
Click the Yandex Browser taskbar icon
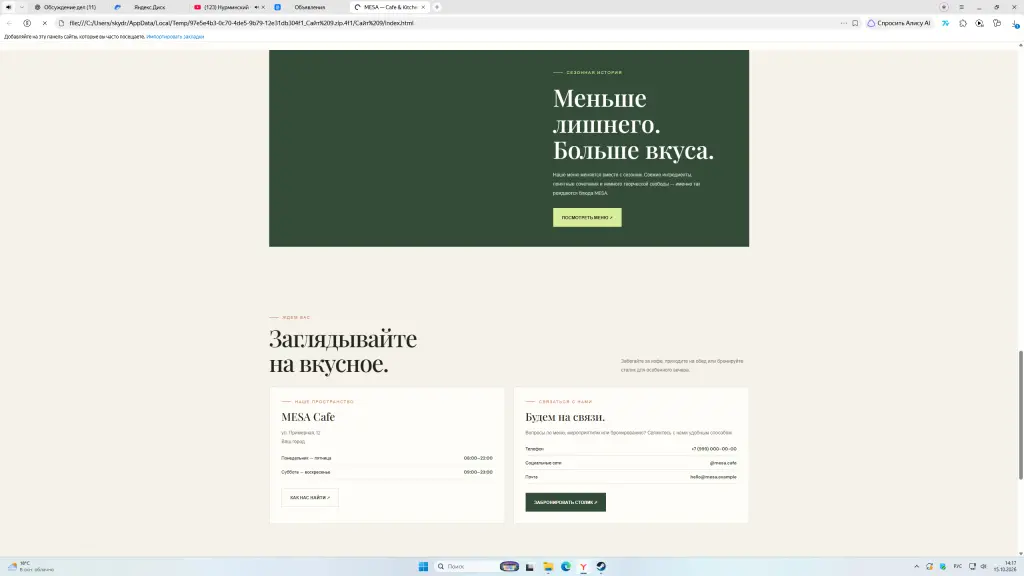[x=583, y=566]
